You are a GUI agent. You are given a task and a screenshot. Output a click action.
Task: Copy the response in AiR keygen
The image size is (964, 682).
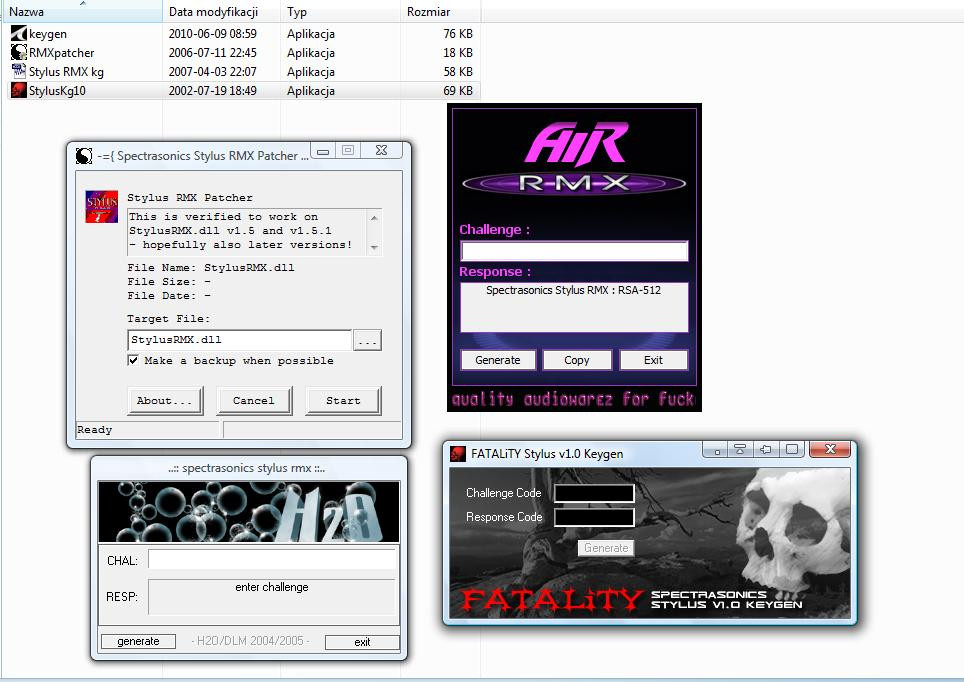tap(577, 360)
